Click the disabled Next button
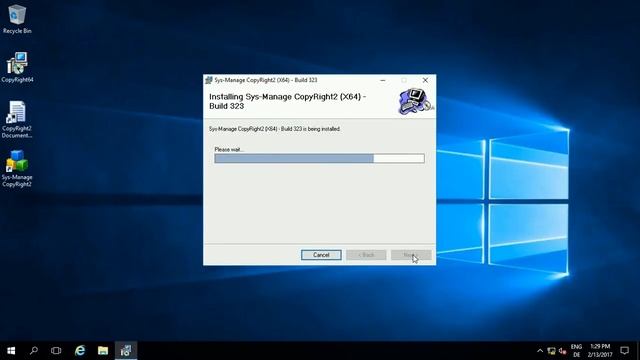Viewport: 640px width, 360px height. [411, 255]
